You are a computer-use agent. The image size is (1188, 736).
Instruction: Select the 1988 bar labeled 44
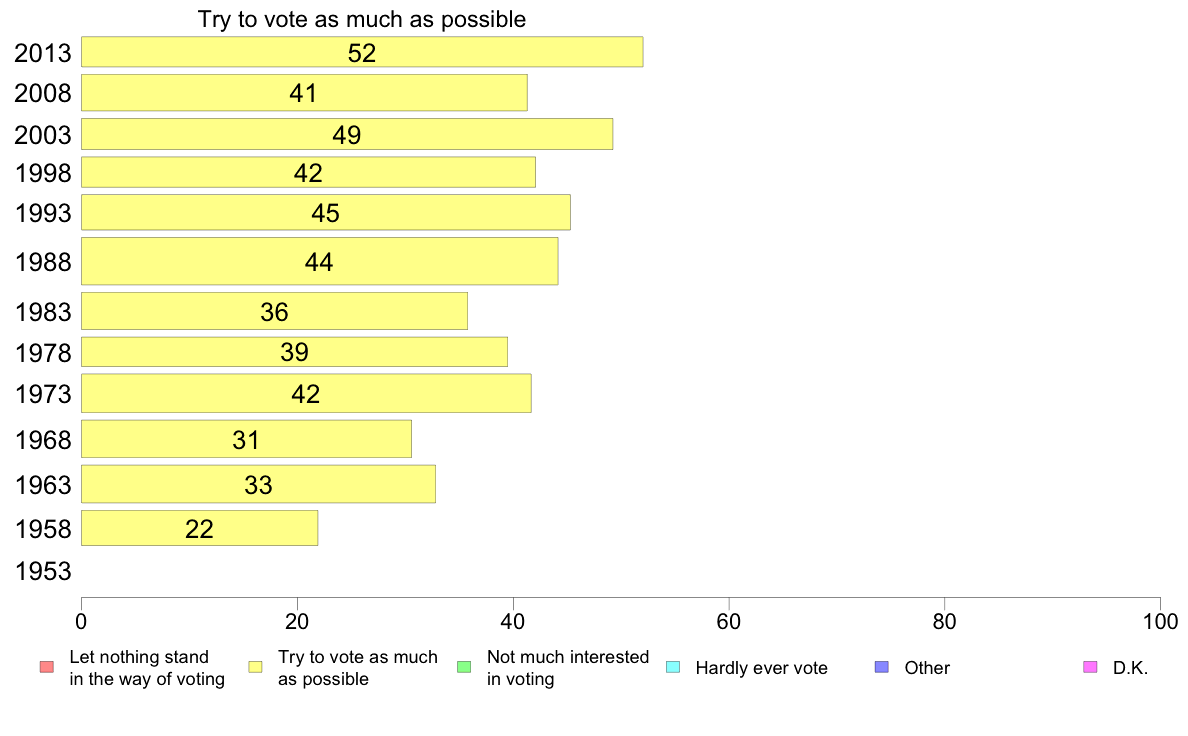point(320,262)
